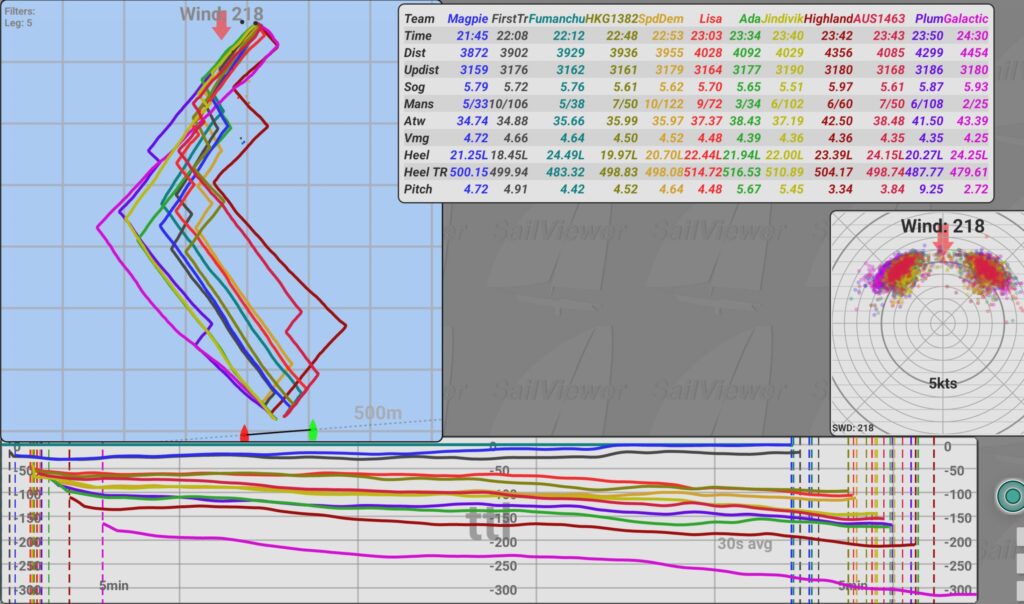Click the Vmg row label
The width and height of the screenshot is (1024, 604).
(x=417, y=138)
